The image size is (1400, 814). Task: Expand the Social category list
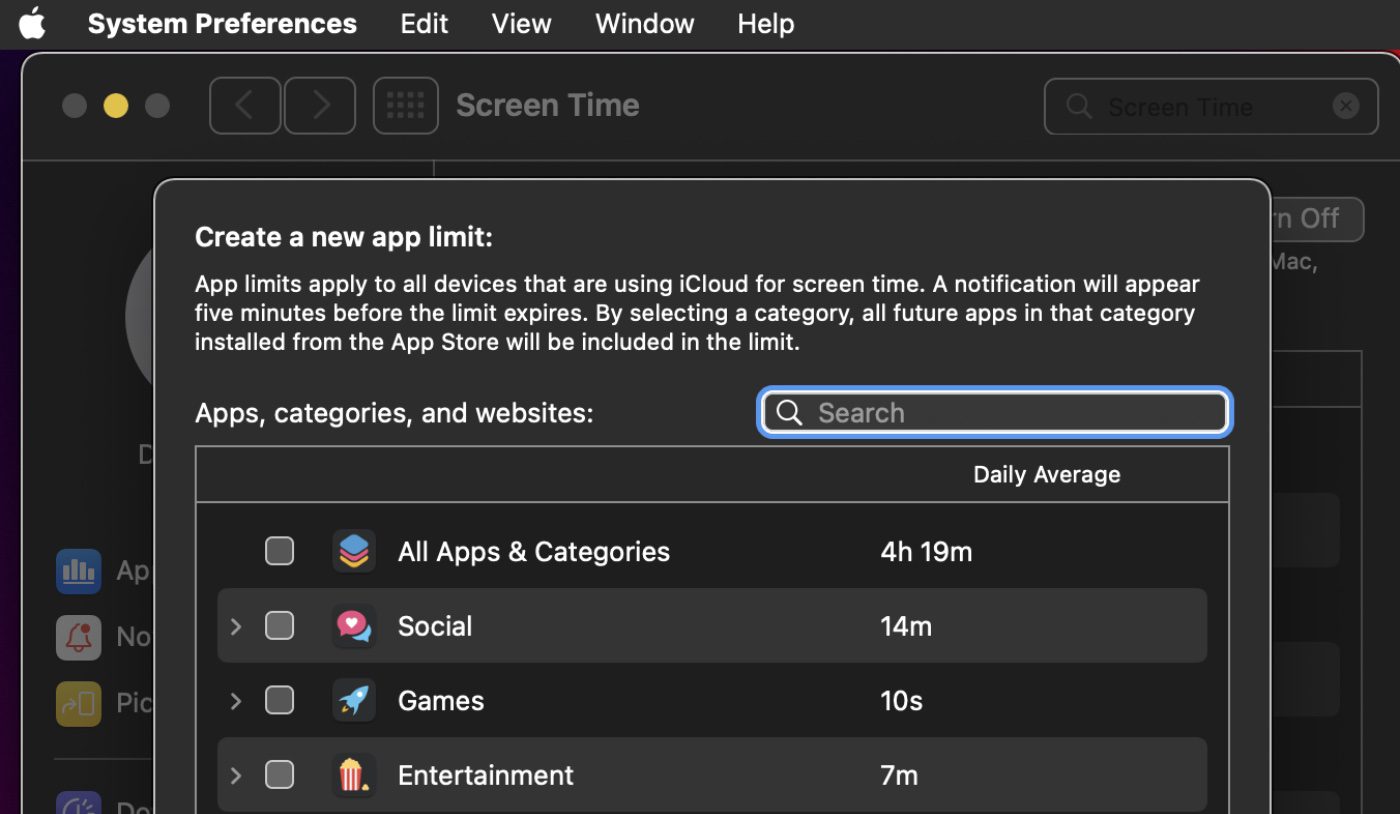236,626
